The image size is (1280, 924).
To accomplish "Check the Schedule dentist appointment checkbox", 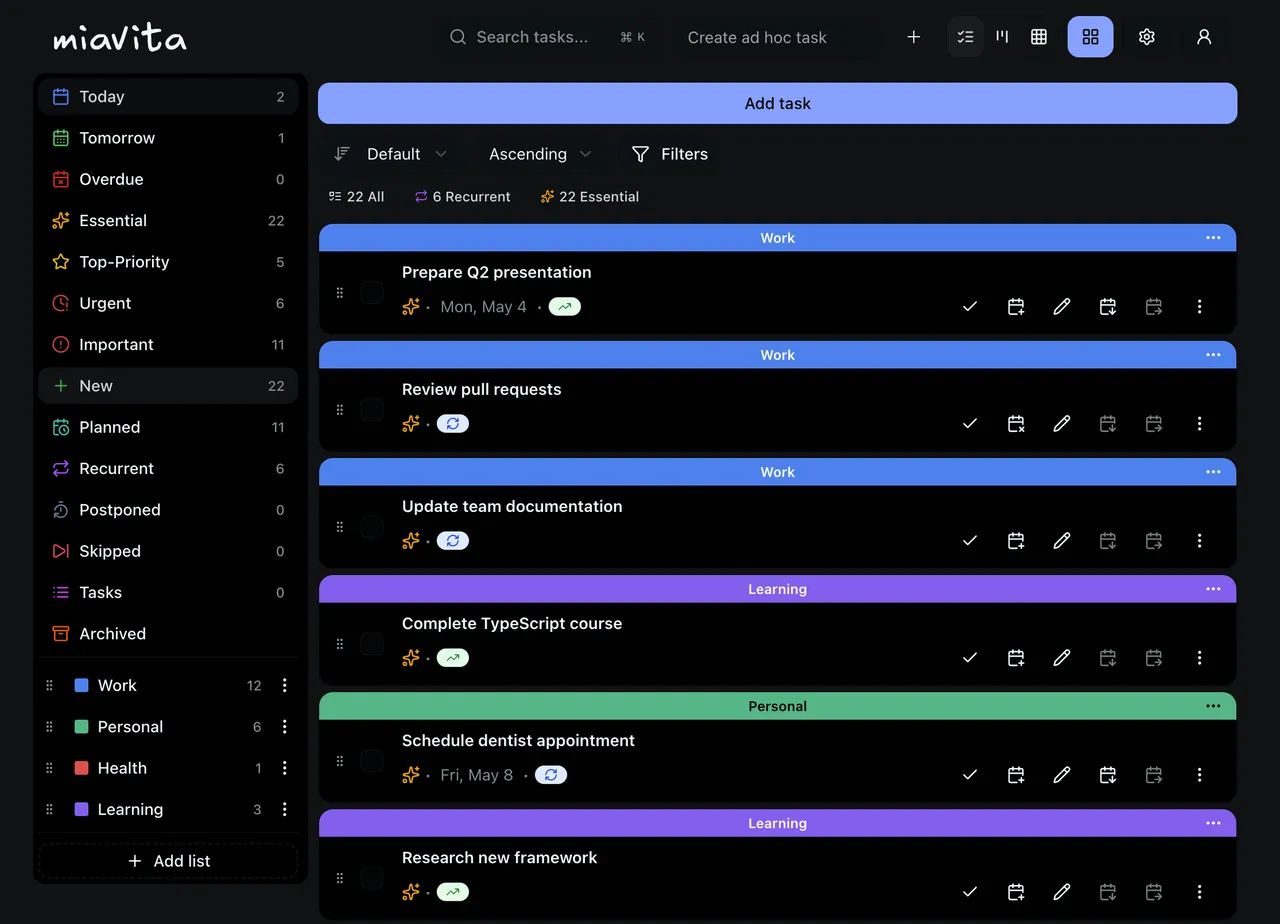I will pos(372,761).
